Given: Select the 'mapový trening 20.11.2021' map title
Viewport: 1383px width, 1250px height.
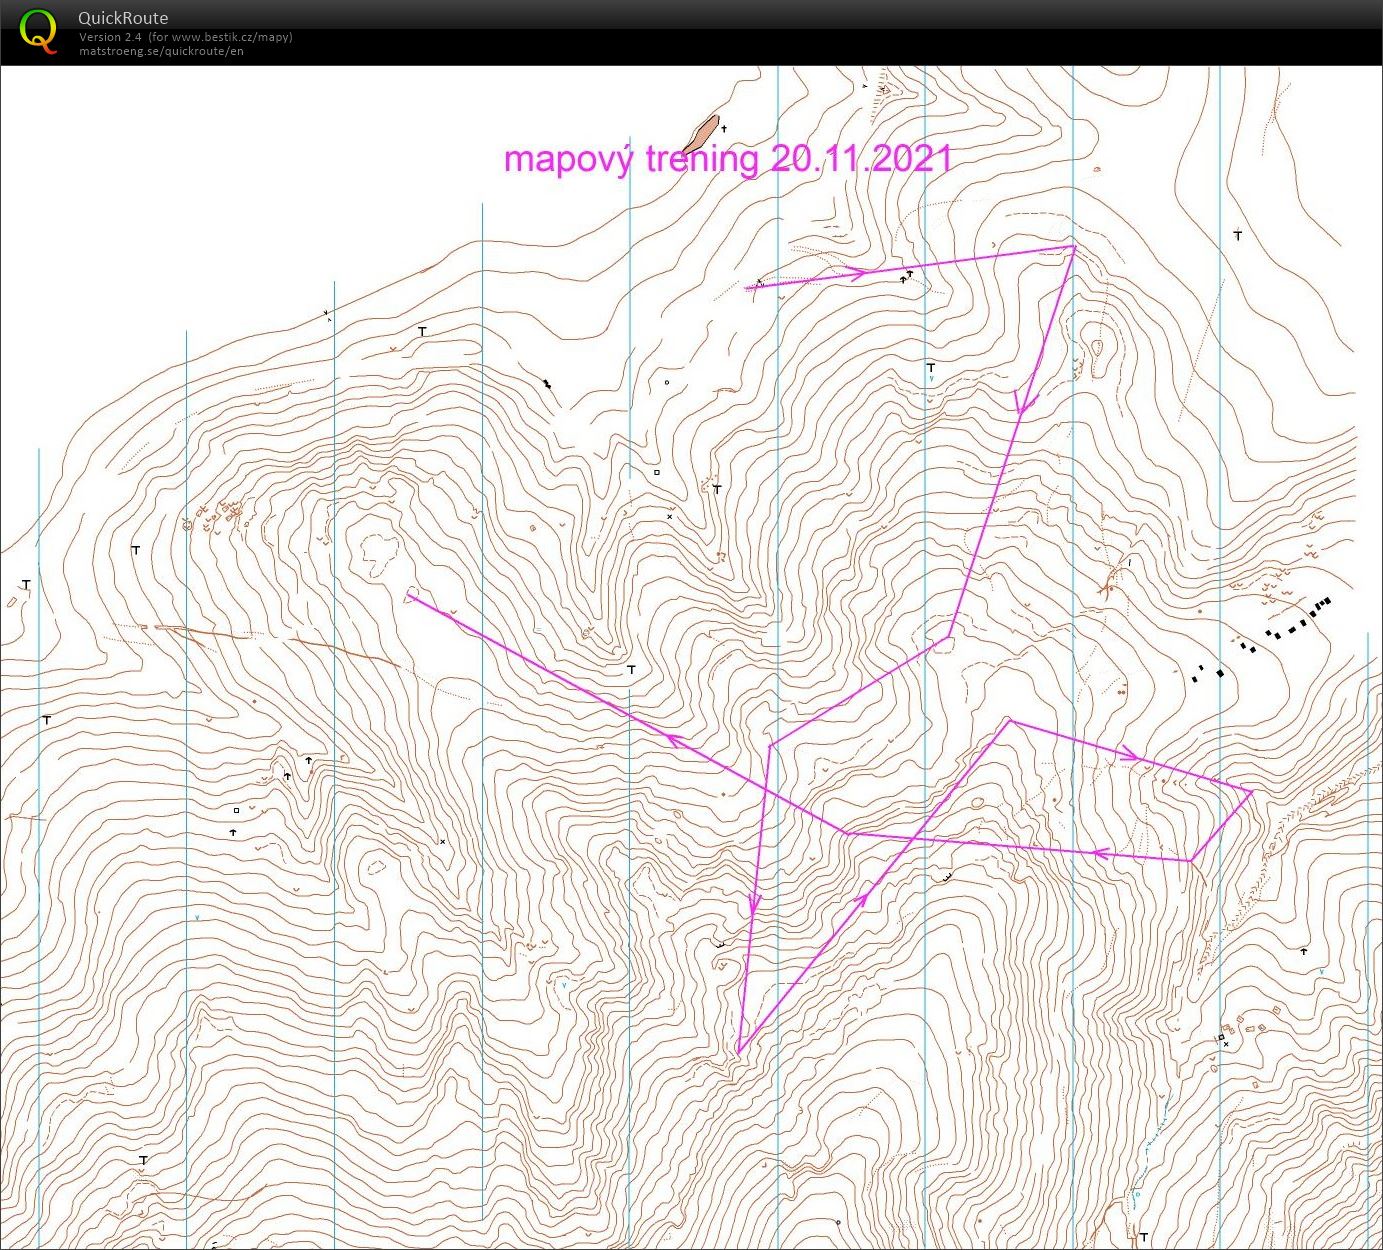Looking at the screenshot, I should [x=727, y=159].
